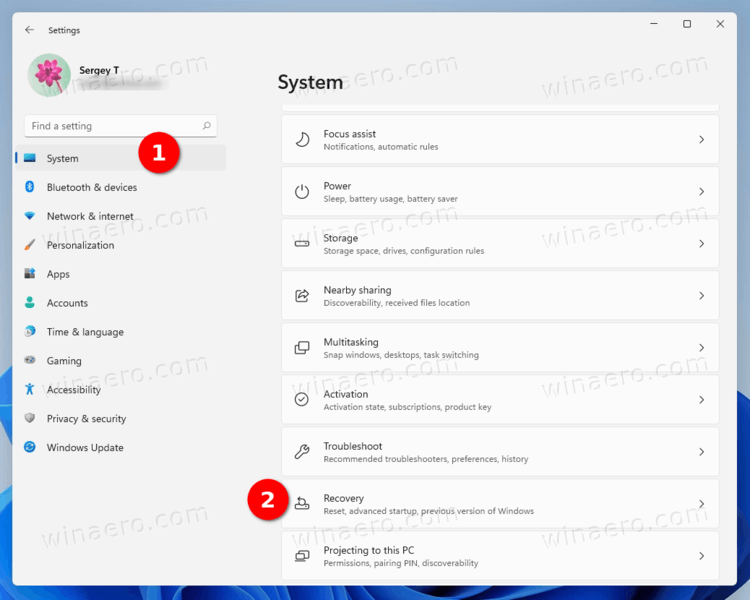Click the Accounts person icon
Screen dimensions: 750x600
coord(30,302)
